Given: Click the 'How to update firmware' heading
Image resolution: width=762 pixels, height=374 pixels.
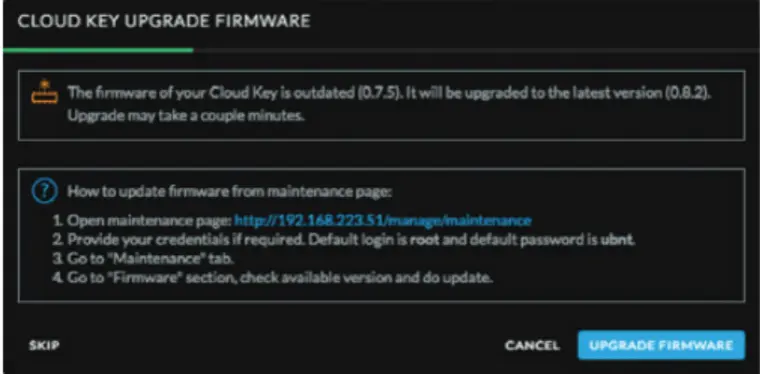Looking at the screenshot, I should (x=229, y=191).
